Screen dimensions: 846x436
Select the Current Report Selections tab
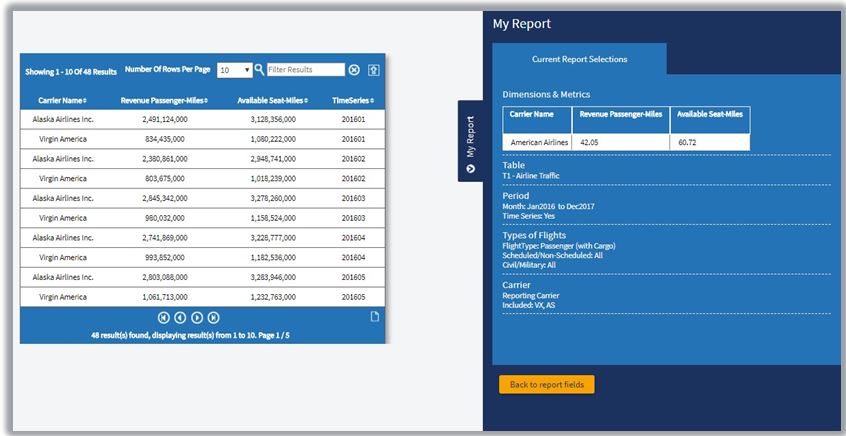click(x=580, y=59)
